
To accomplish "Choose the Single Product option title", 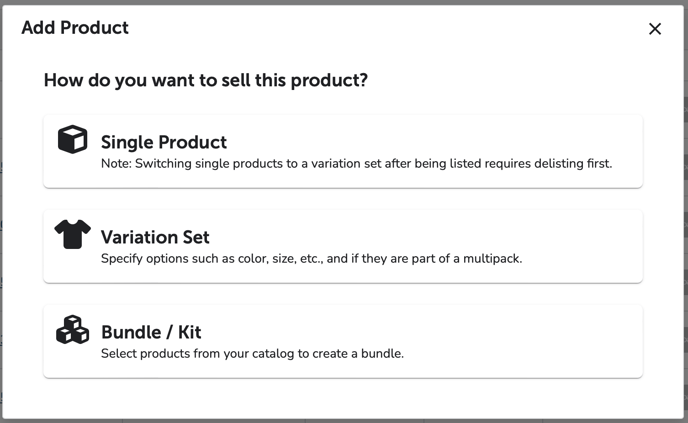I will point(164,142).
